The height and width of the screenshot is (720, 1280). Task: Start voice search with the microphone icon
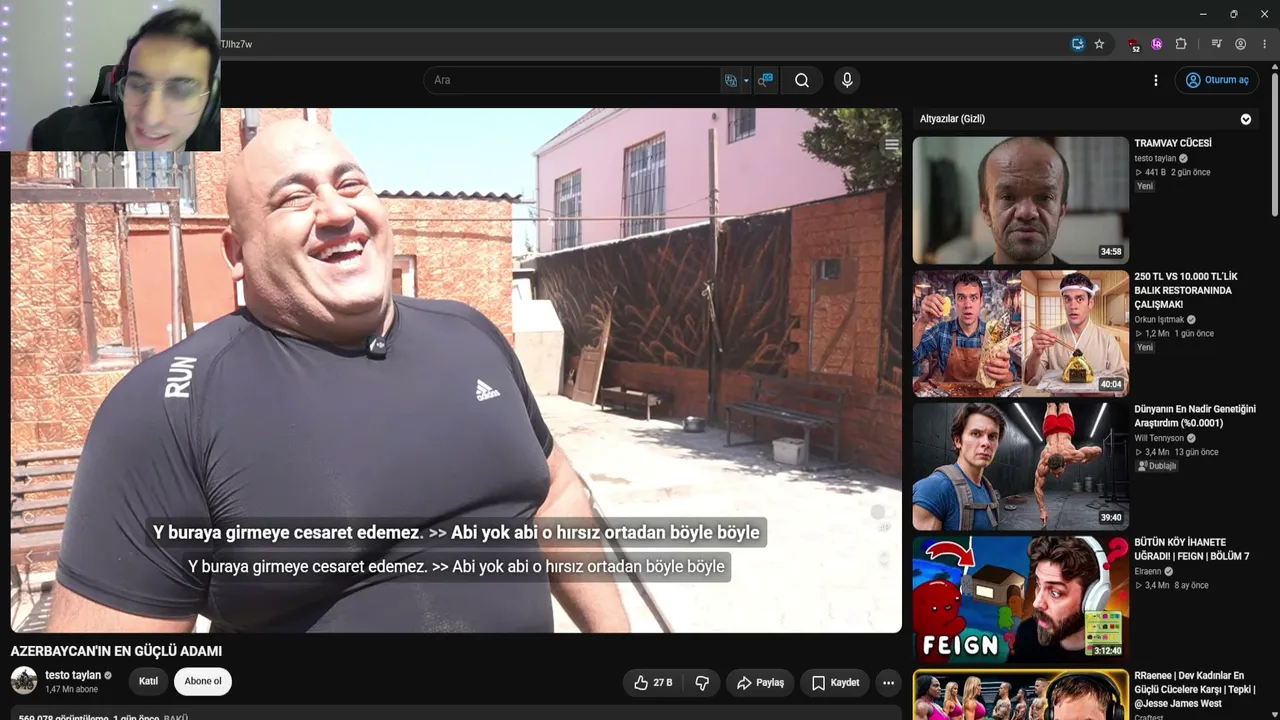847,80
